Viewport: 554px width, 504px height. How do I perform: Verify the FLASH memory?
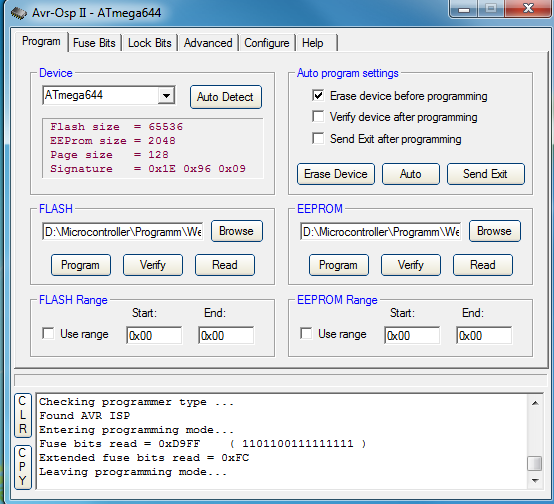[153, 265]
